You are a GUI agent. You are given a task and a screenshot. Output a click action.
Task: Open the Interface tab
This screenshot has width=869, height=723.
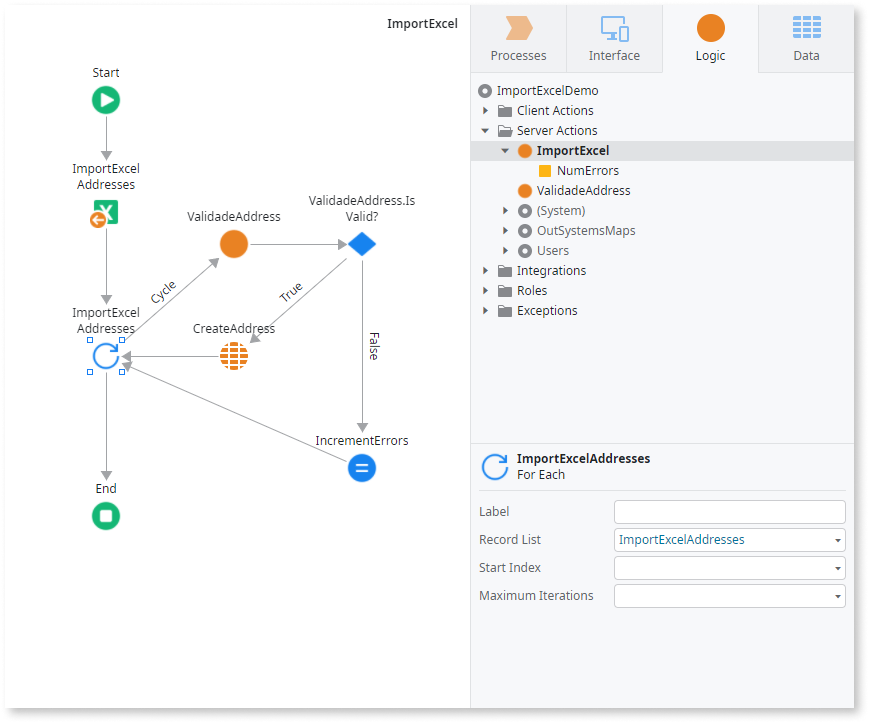(x=614, y=38)
